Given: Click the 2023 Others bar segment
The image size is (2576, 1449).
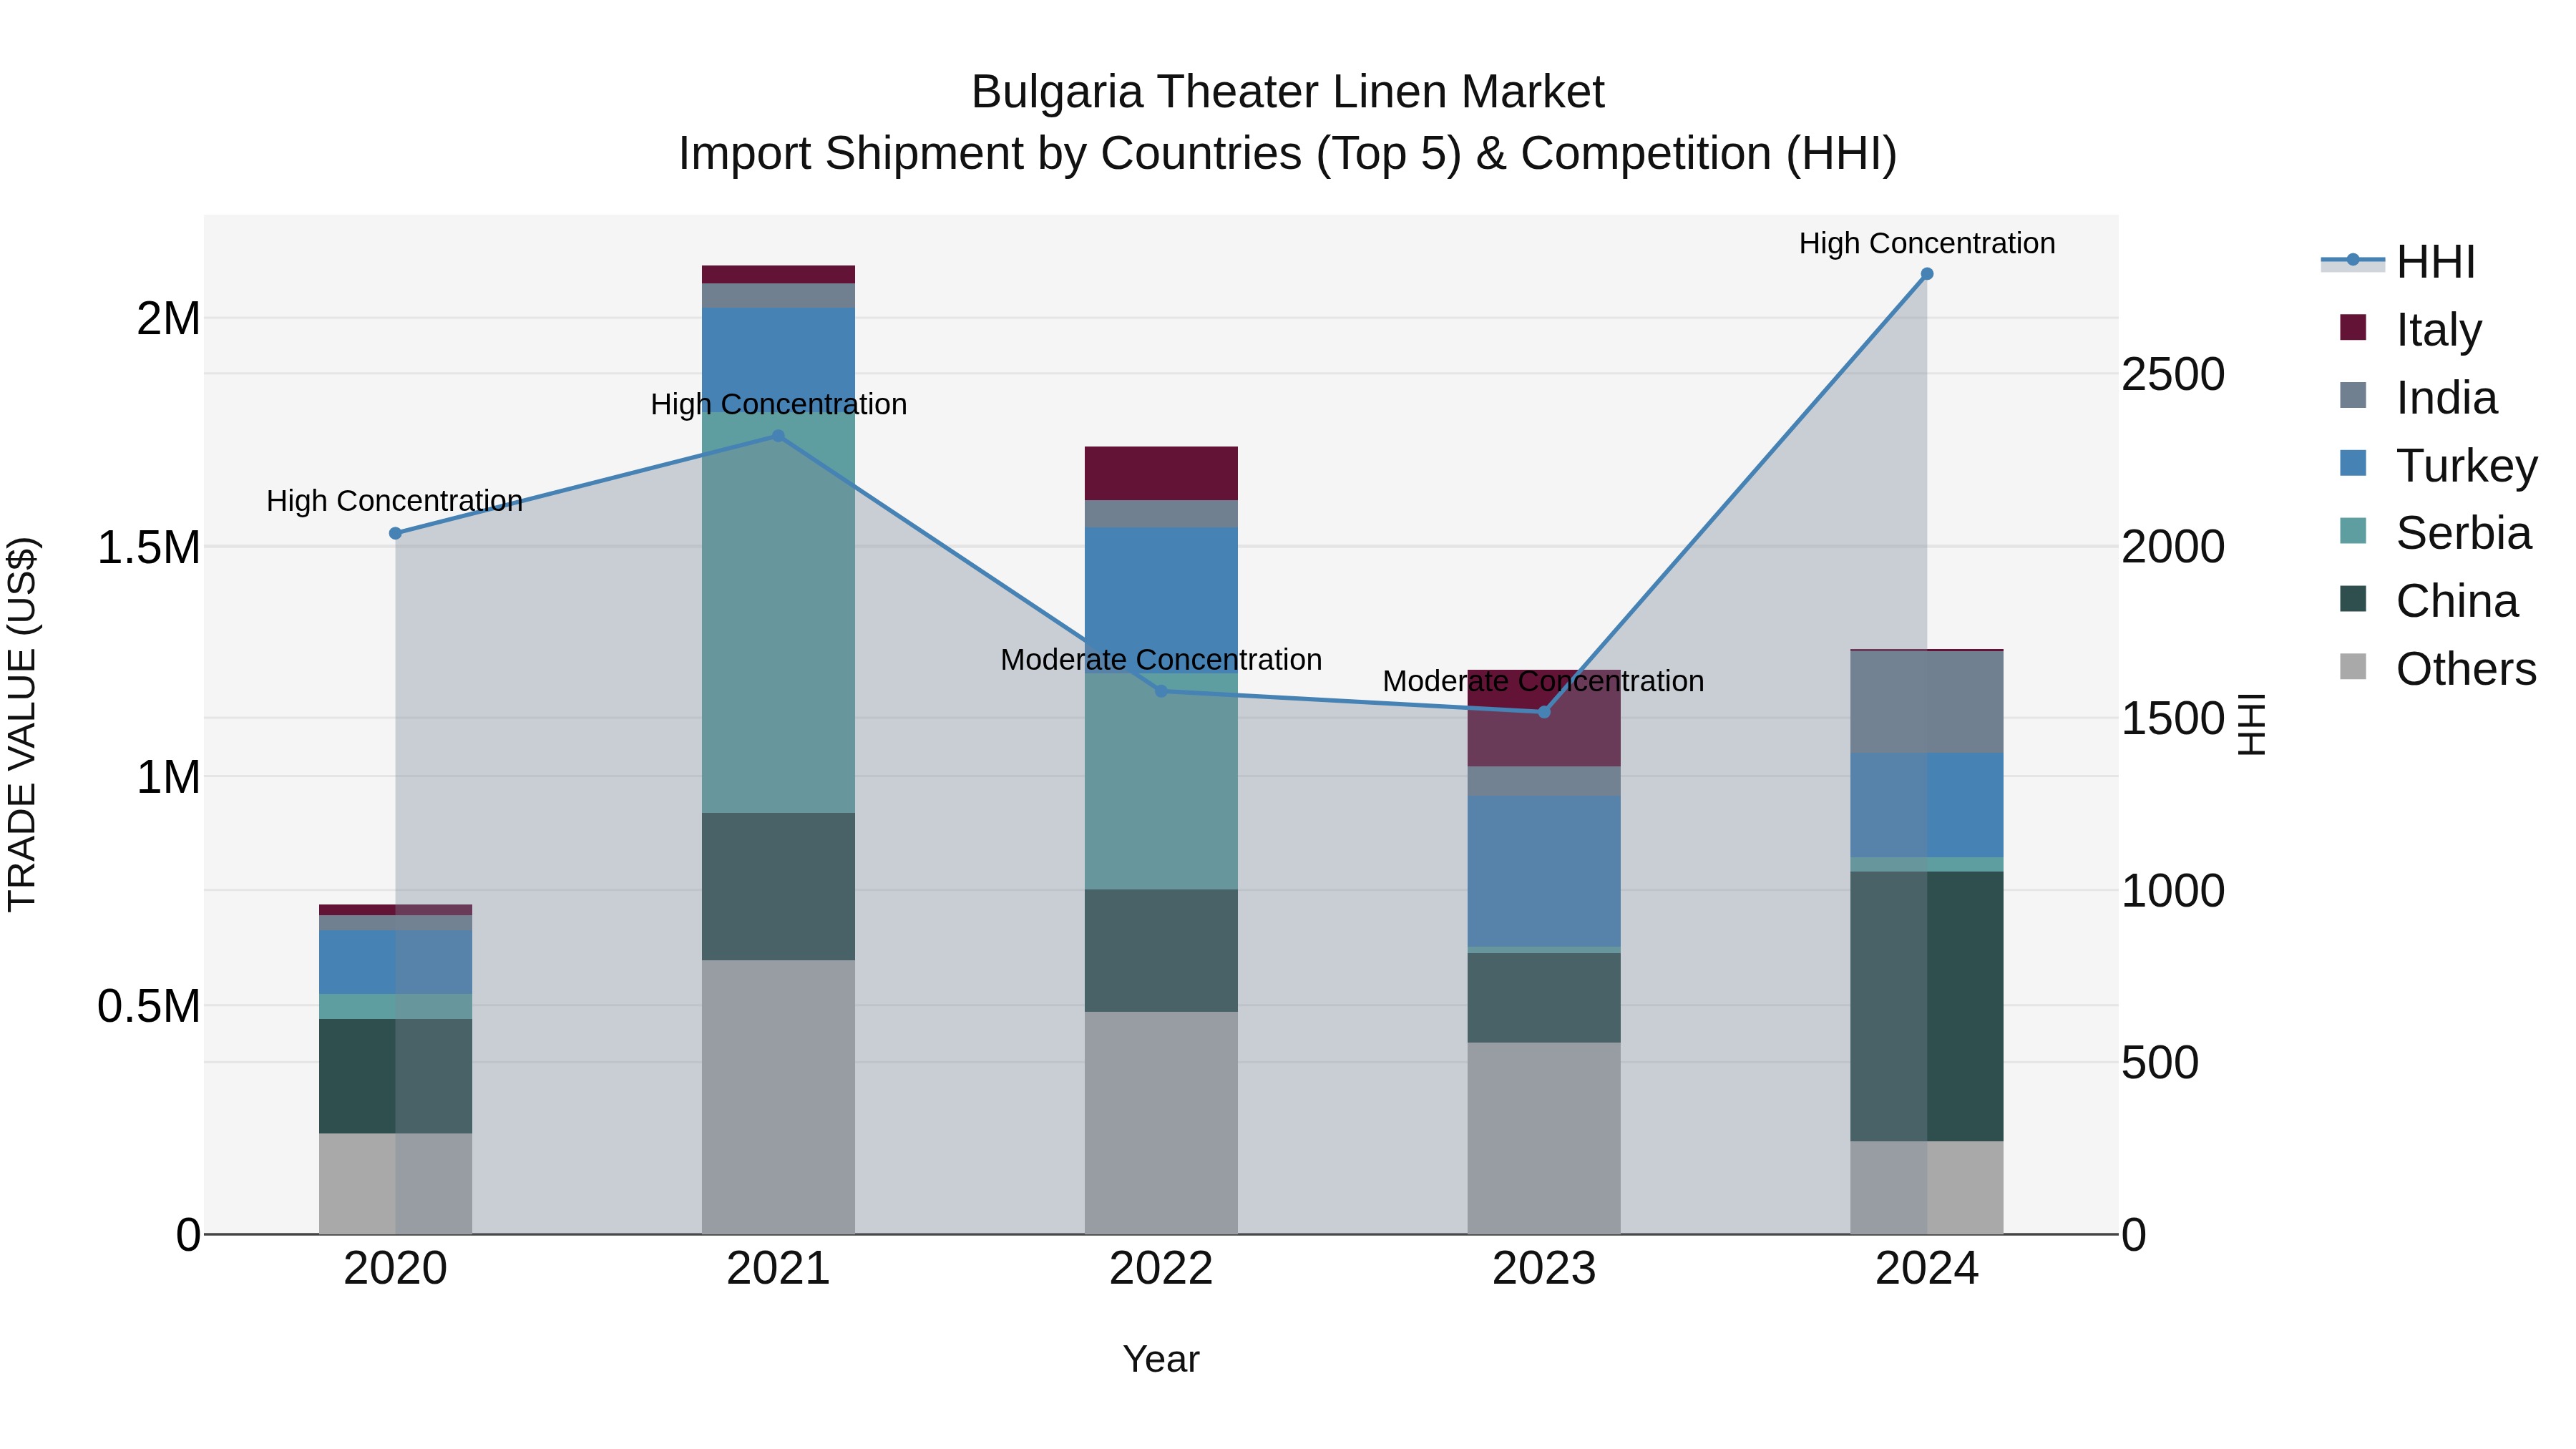Looking at the screenshot, I should (x=1544, y=1138).
